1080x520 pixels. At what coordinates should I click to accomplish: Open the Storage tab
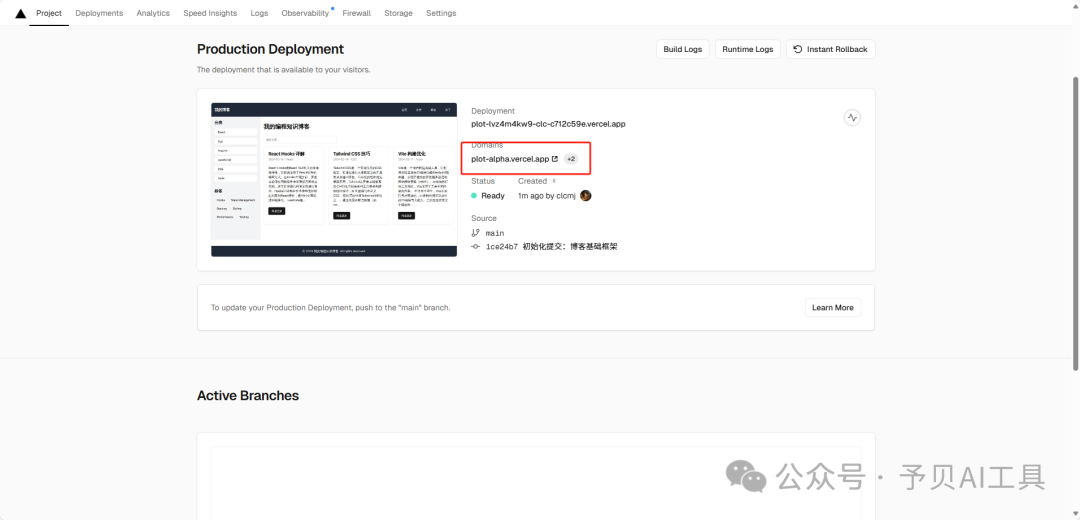[398, 13]
